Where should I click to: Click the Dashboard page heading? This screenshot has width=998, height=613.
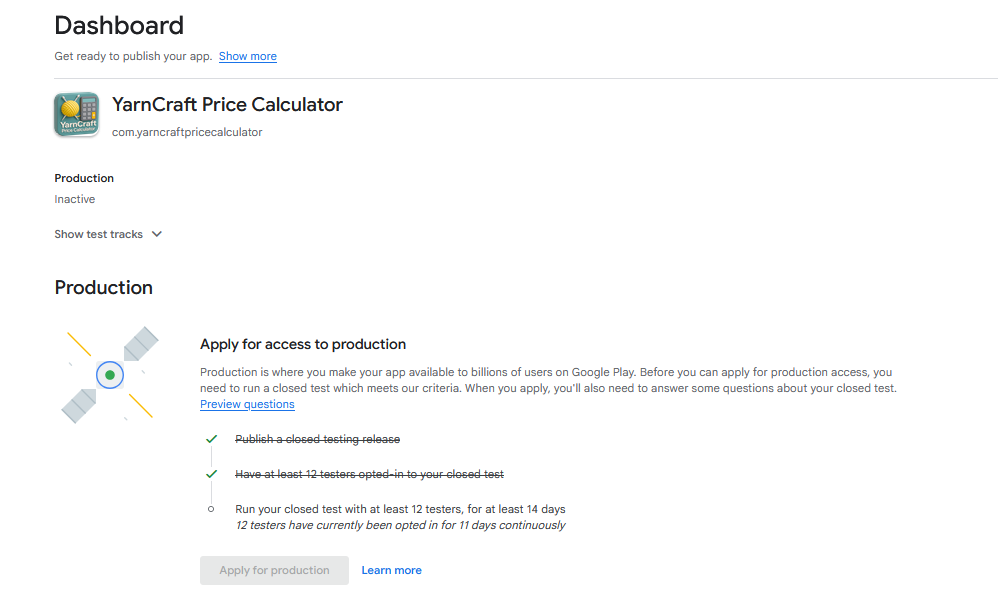point(119,25)
